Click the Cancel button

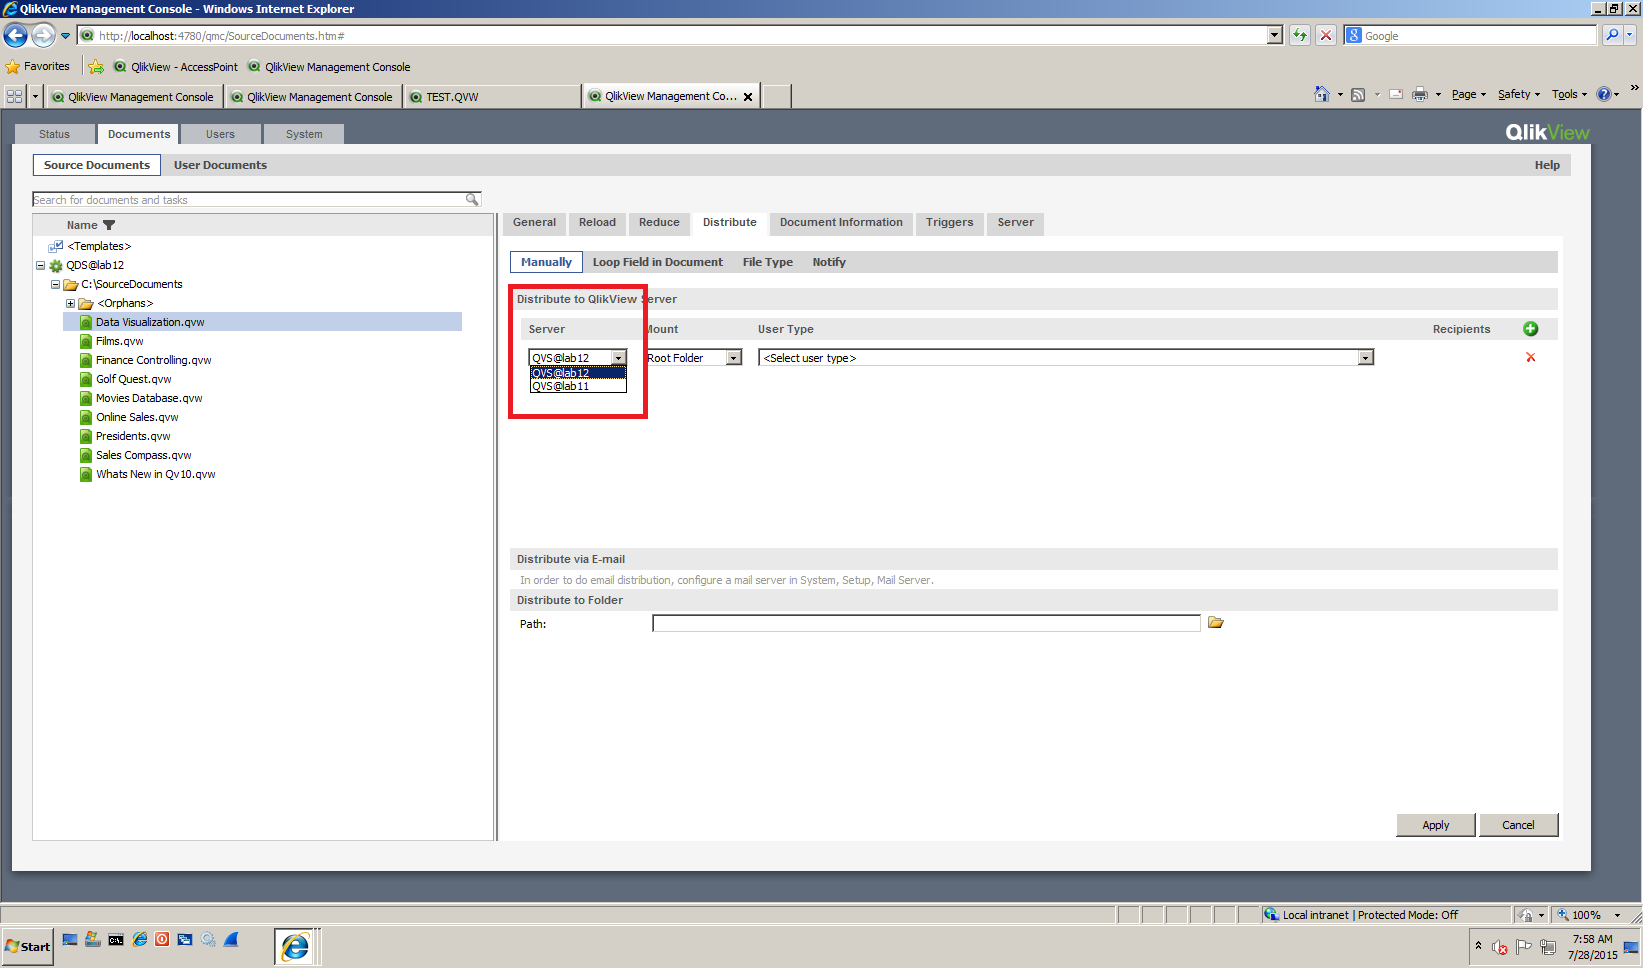coord(1518,825)
